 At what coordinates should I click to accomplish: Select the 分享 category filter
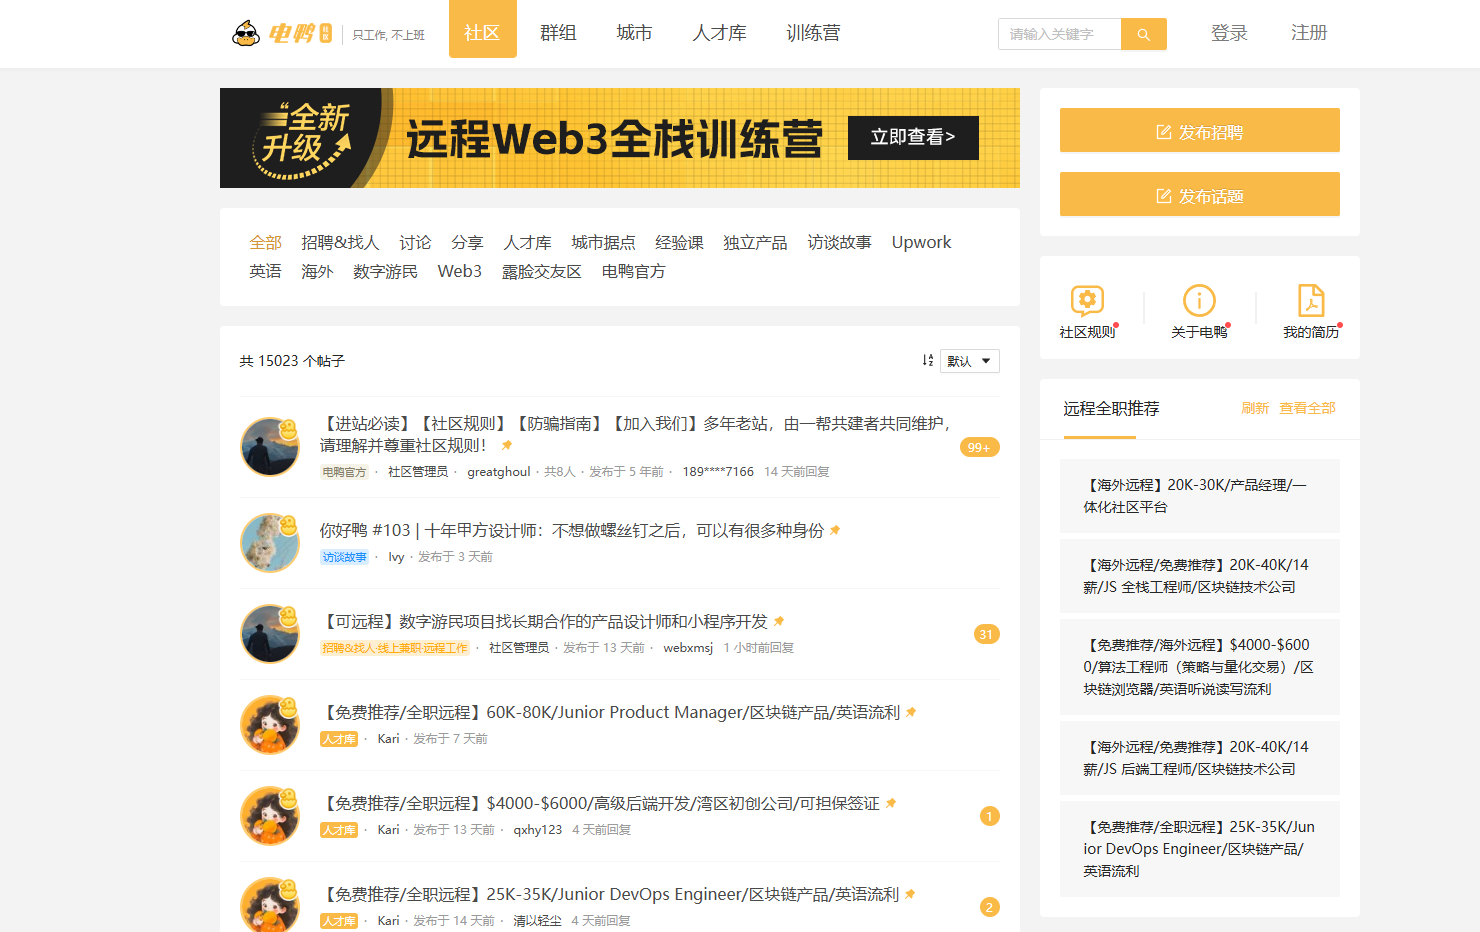click(x=467, y=242)
